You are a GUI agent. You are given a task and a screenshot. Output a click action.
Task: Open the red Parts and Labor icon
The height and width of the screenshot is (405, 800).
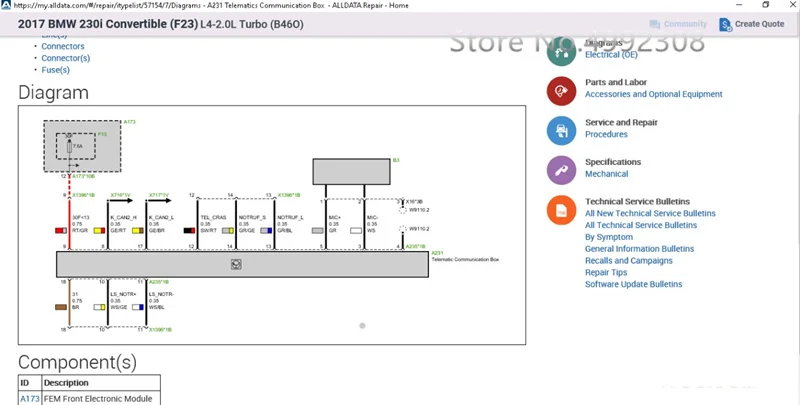tap(561, 91)
